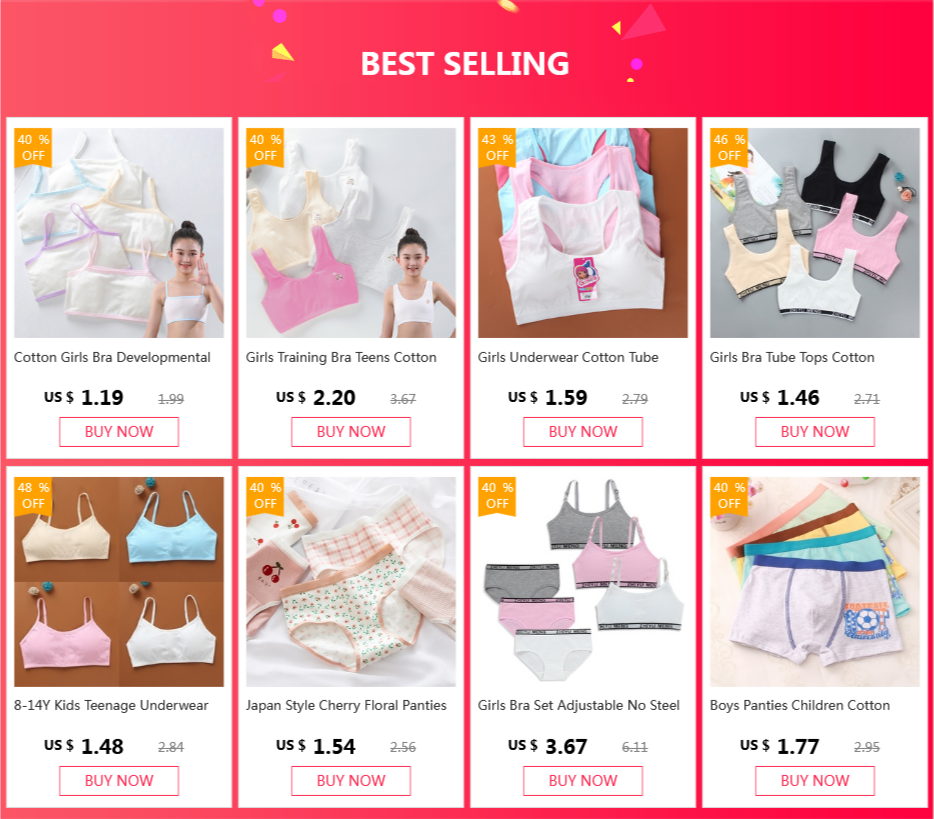Screen dimensions: 934x819
Task: Click BUY NOW for 8-14Y Kids Teenage Underwear
Action: 119,781
